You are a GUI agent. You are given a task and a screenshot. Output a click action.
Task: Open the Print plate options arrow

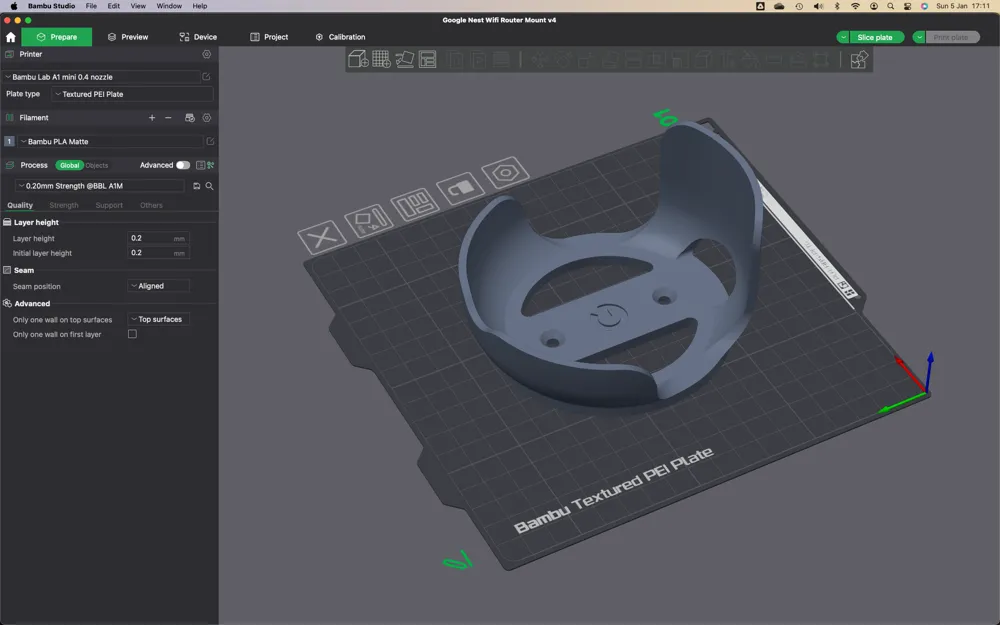(919, 37)
